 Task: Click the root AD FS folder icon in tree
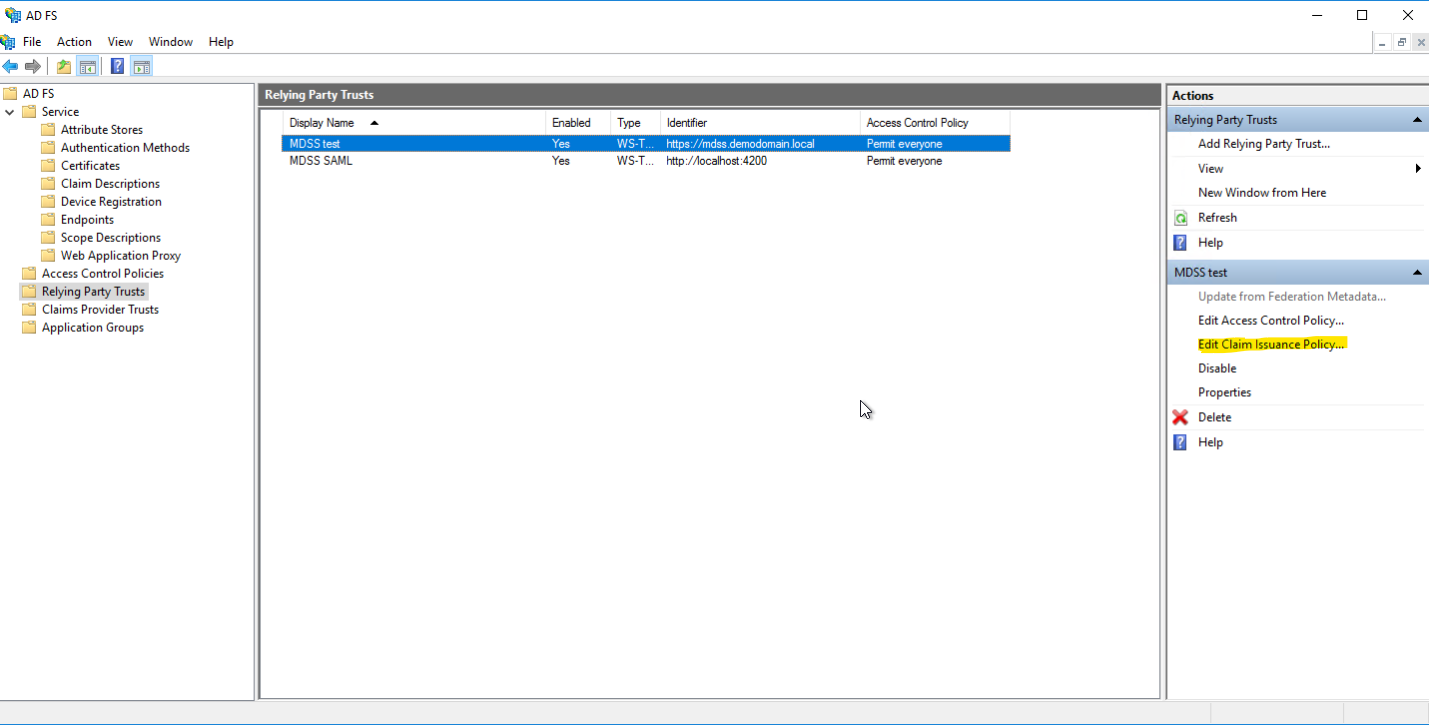[x=10, y=94]
